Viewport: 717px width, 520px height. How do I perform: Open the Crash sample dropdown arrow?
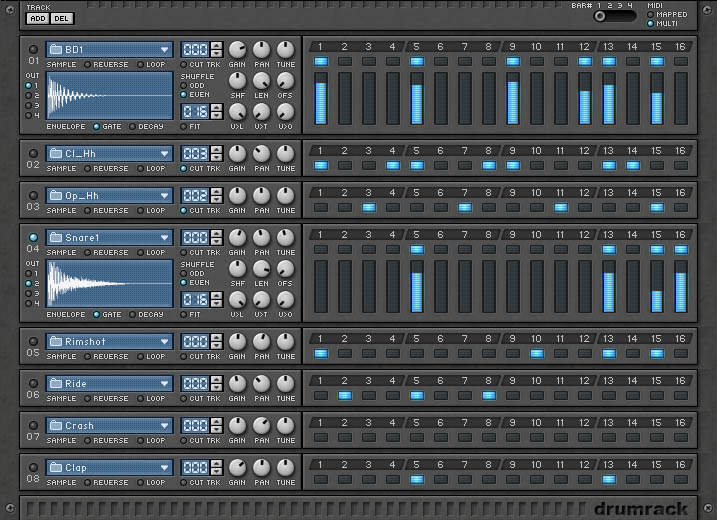165,426
